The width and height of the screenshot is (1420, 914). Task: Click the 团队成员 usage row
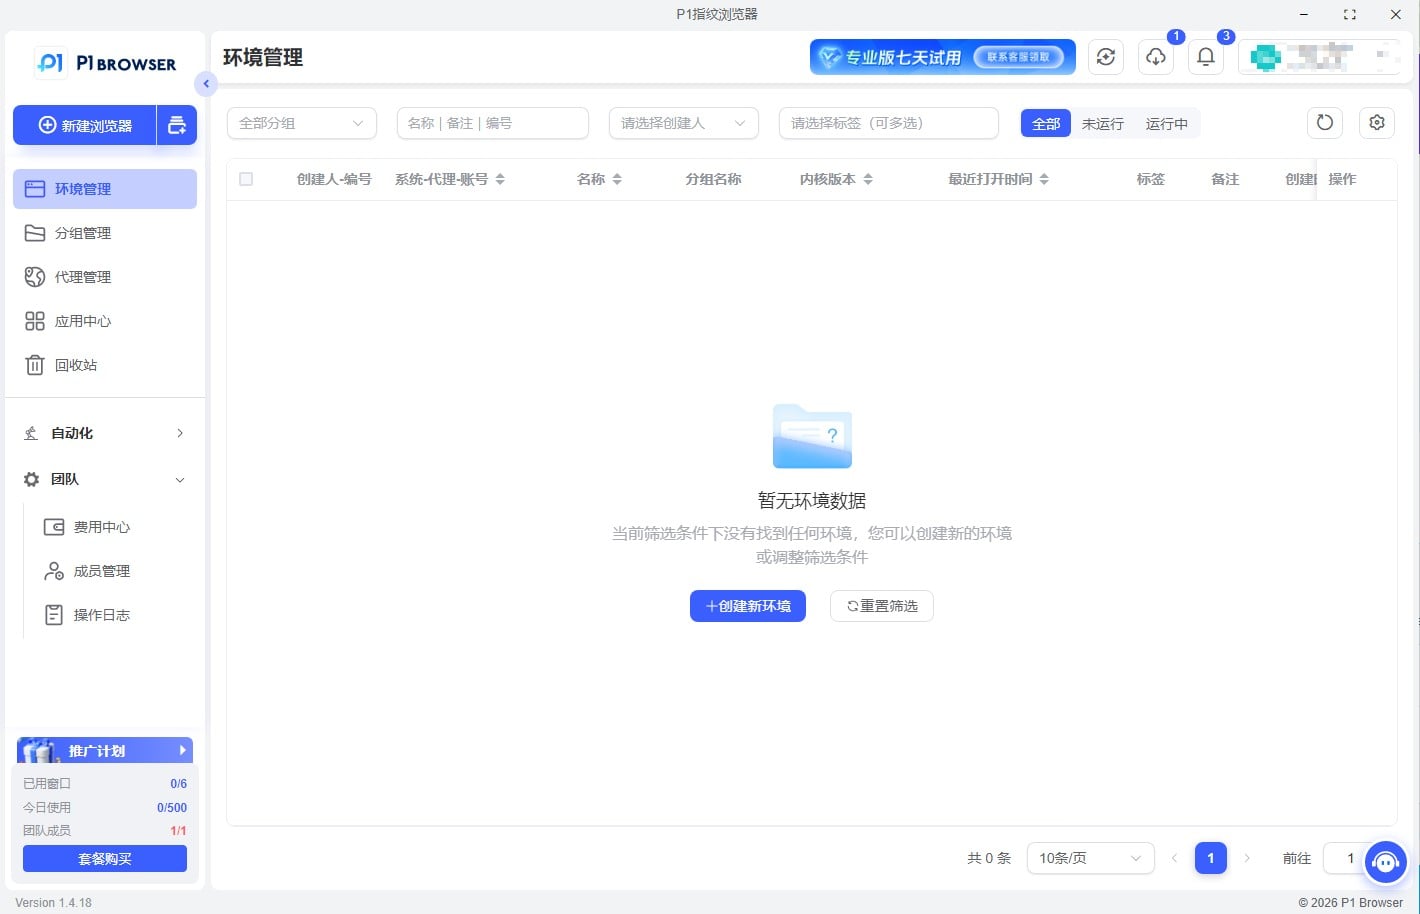[105, 830]
